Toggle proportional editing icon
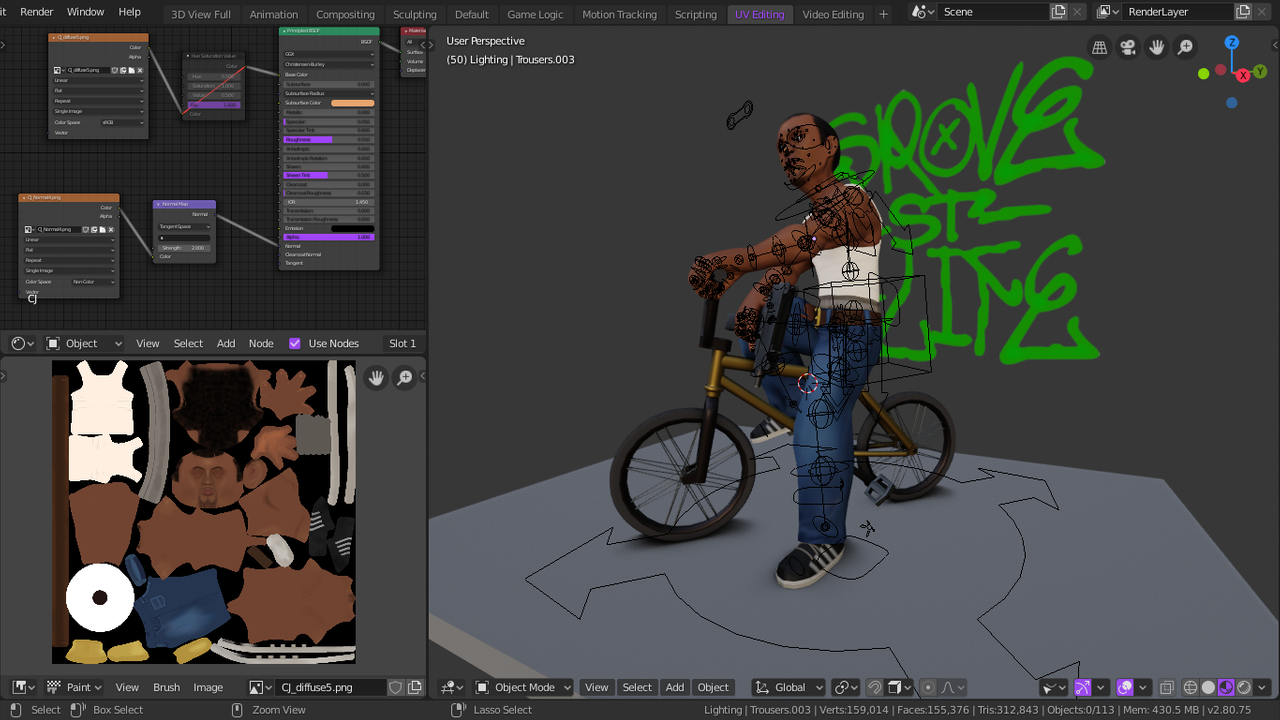The height and width of the screenshot is (720, 1280). [x=929, y=687]
